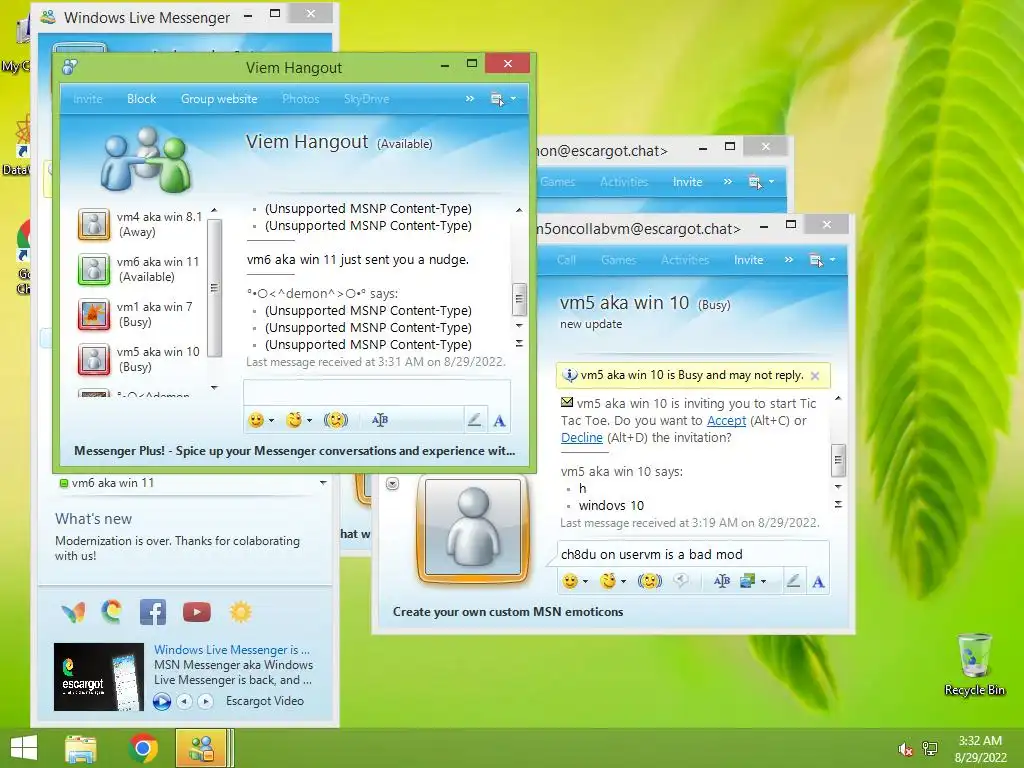Click the MSN butterfly icon in Messenger
This screenshot has height=768, width=1024.
click(73, 613)
